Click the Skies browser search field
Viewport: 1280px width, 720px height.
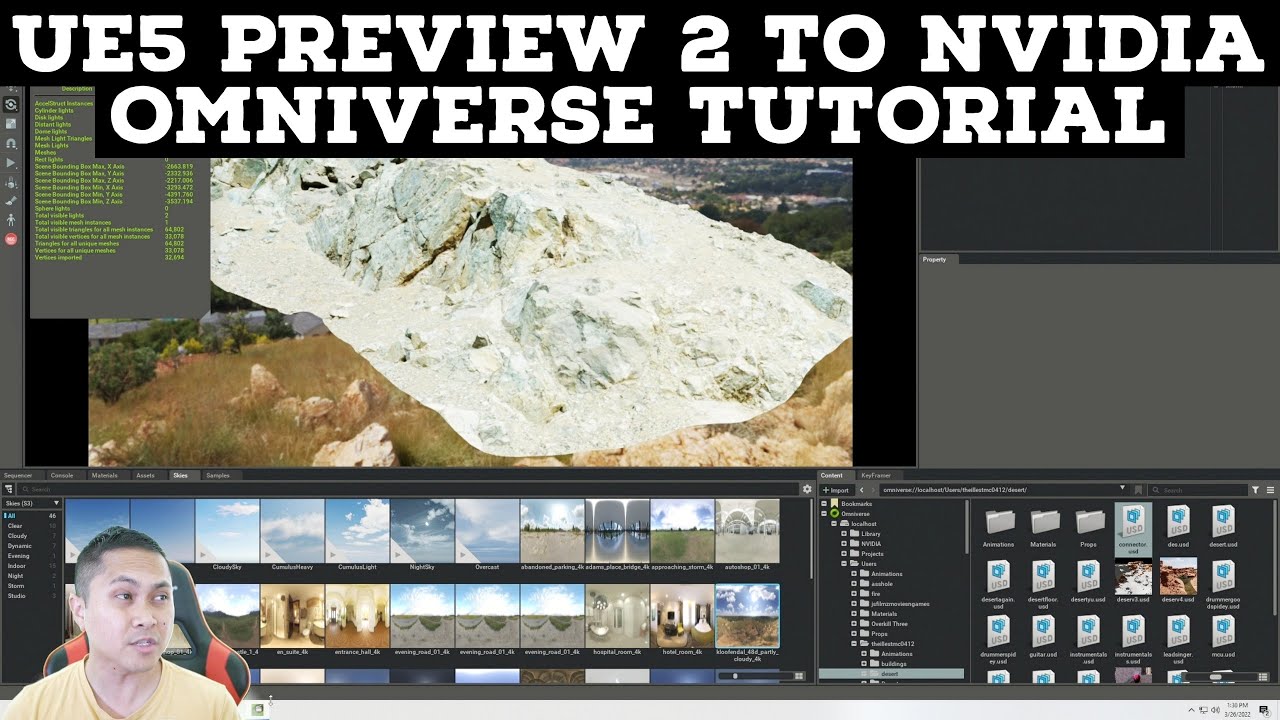pos(408,489)
